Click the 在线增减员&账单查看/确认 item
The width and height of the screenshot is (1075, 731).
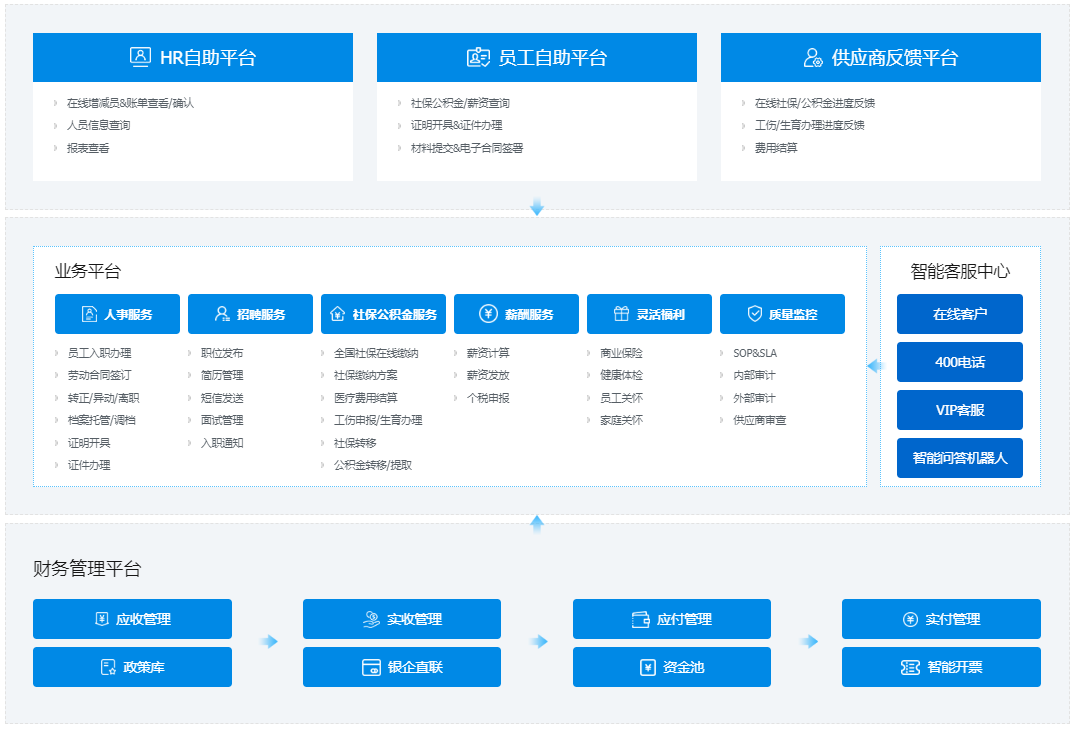point(130,103)
